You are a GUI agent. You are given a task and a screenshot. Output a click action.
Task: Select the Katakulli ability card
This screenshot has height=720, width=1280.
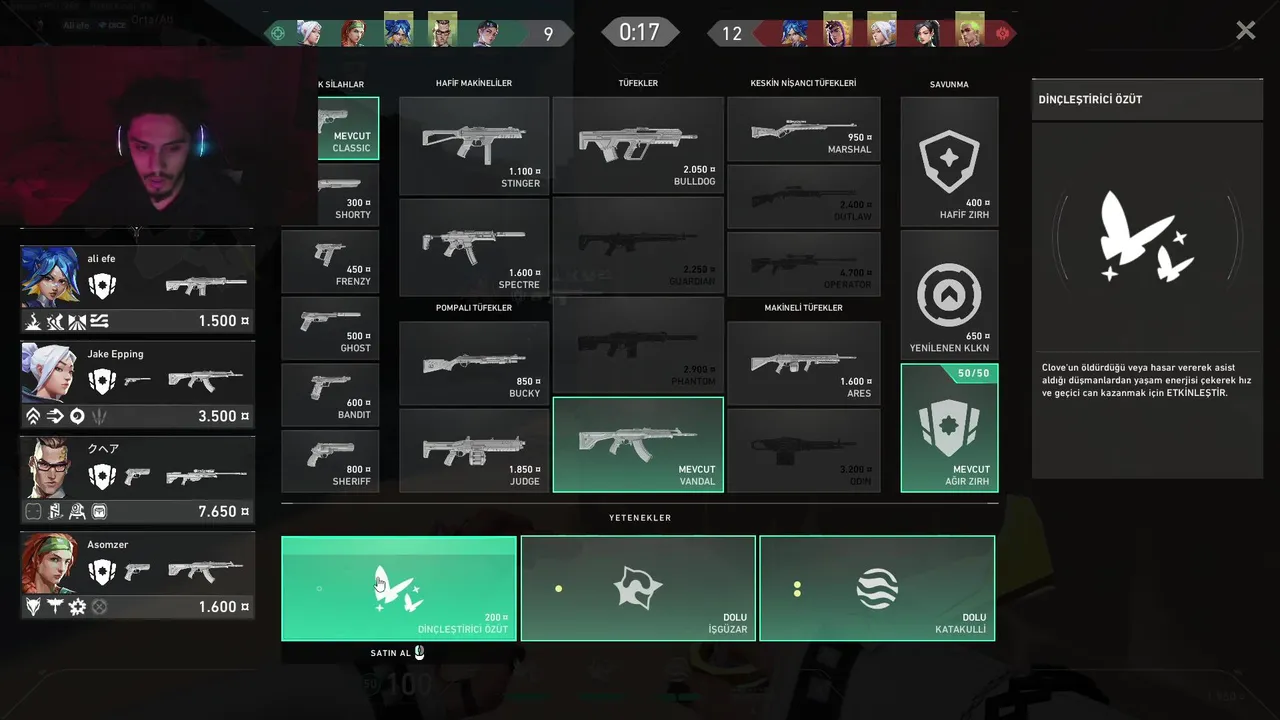tap(877, 588)
